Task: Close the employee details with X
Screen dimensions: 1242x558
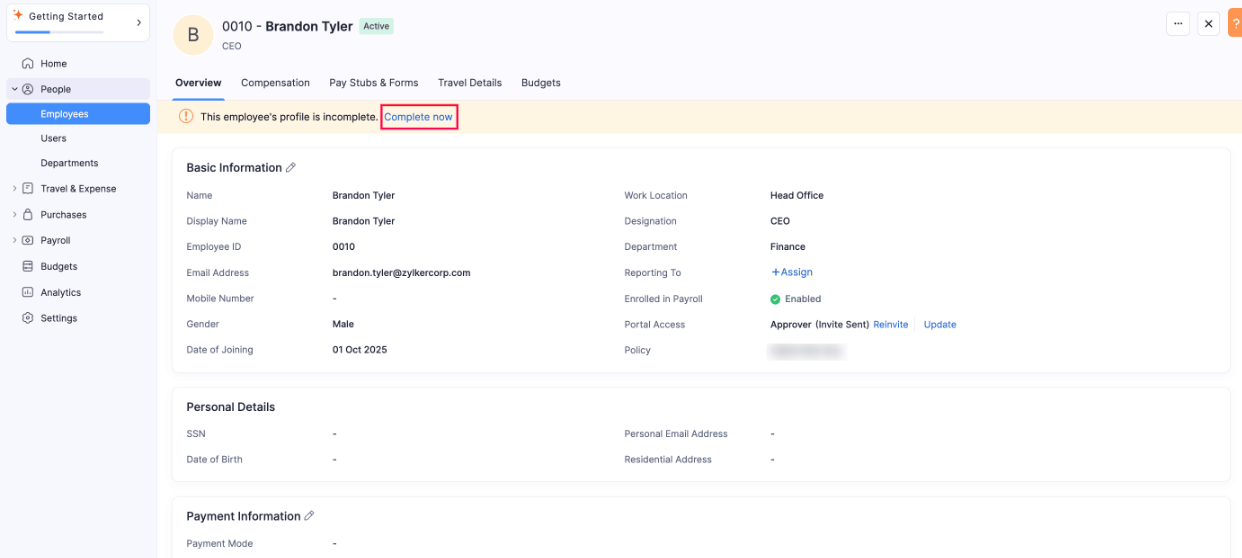Action: point(1208,24)
